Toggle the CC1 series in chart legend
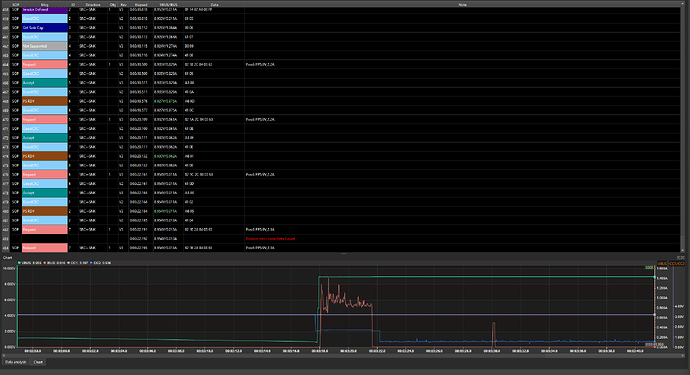The image size is (690, 375). coord(78,263)
